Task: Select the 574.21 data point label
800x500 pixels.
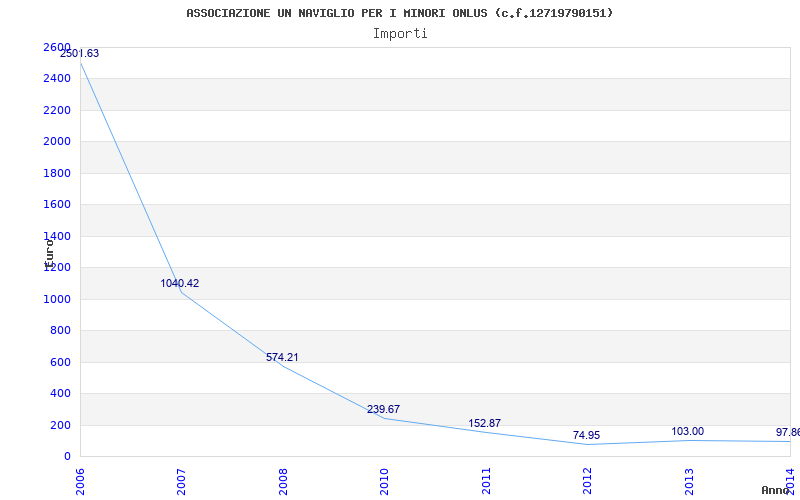Action: [x=282, y=357]
